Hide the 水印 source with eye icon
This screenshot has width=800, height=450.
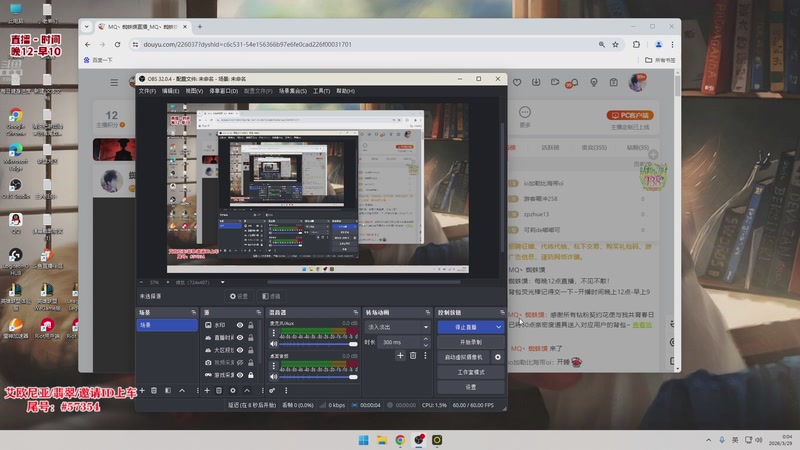(x=240, y=325)
